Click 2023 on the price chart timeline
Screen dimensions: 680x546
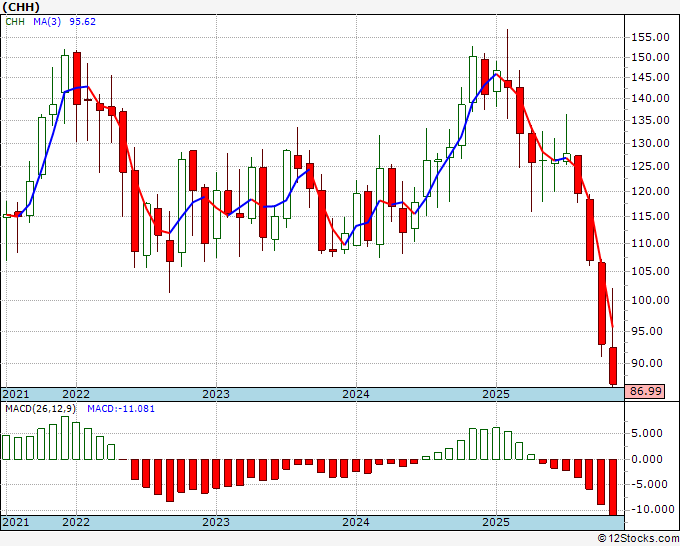pos(216,394)
